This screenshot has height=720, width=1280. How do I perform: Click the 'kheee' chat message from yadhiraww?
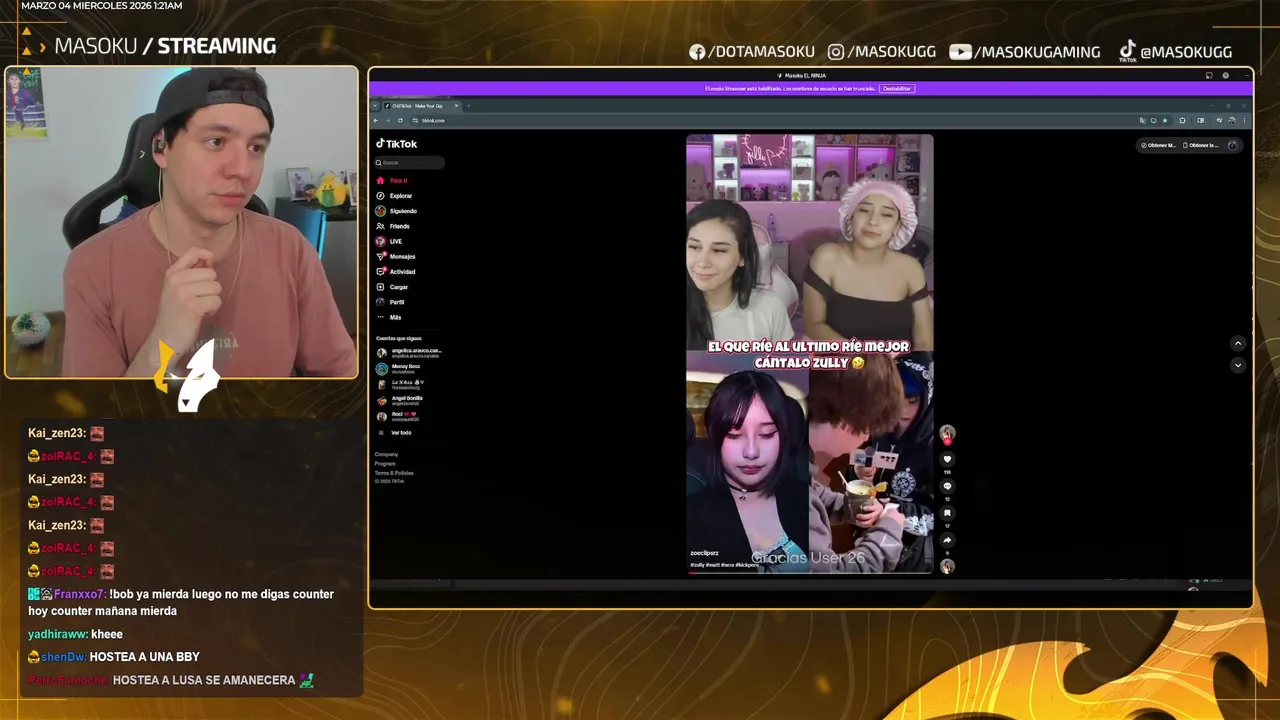(x=106, y=634)
